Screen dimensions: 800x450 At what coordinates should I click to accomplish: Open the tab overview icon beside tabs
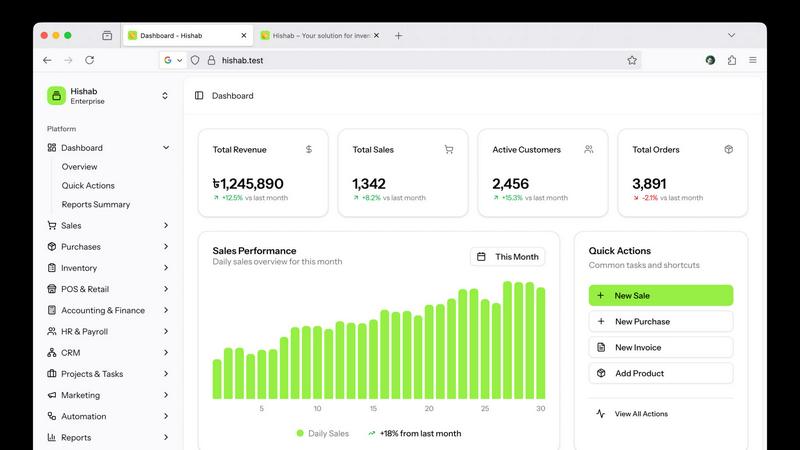coord(107,36)
